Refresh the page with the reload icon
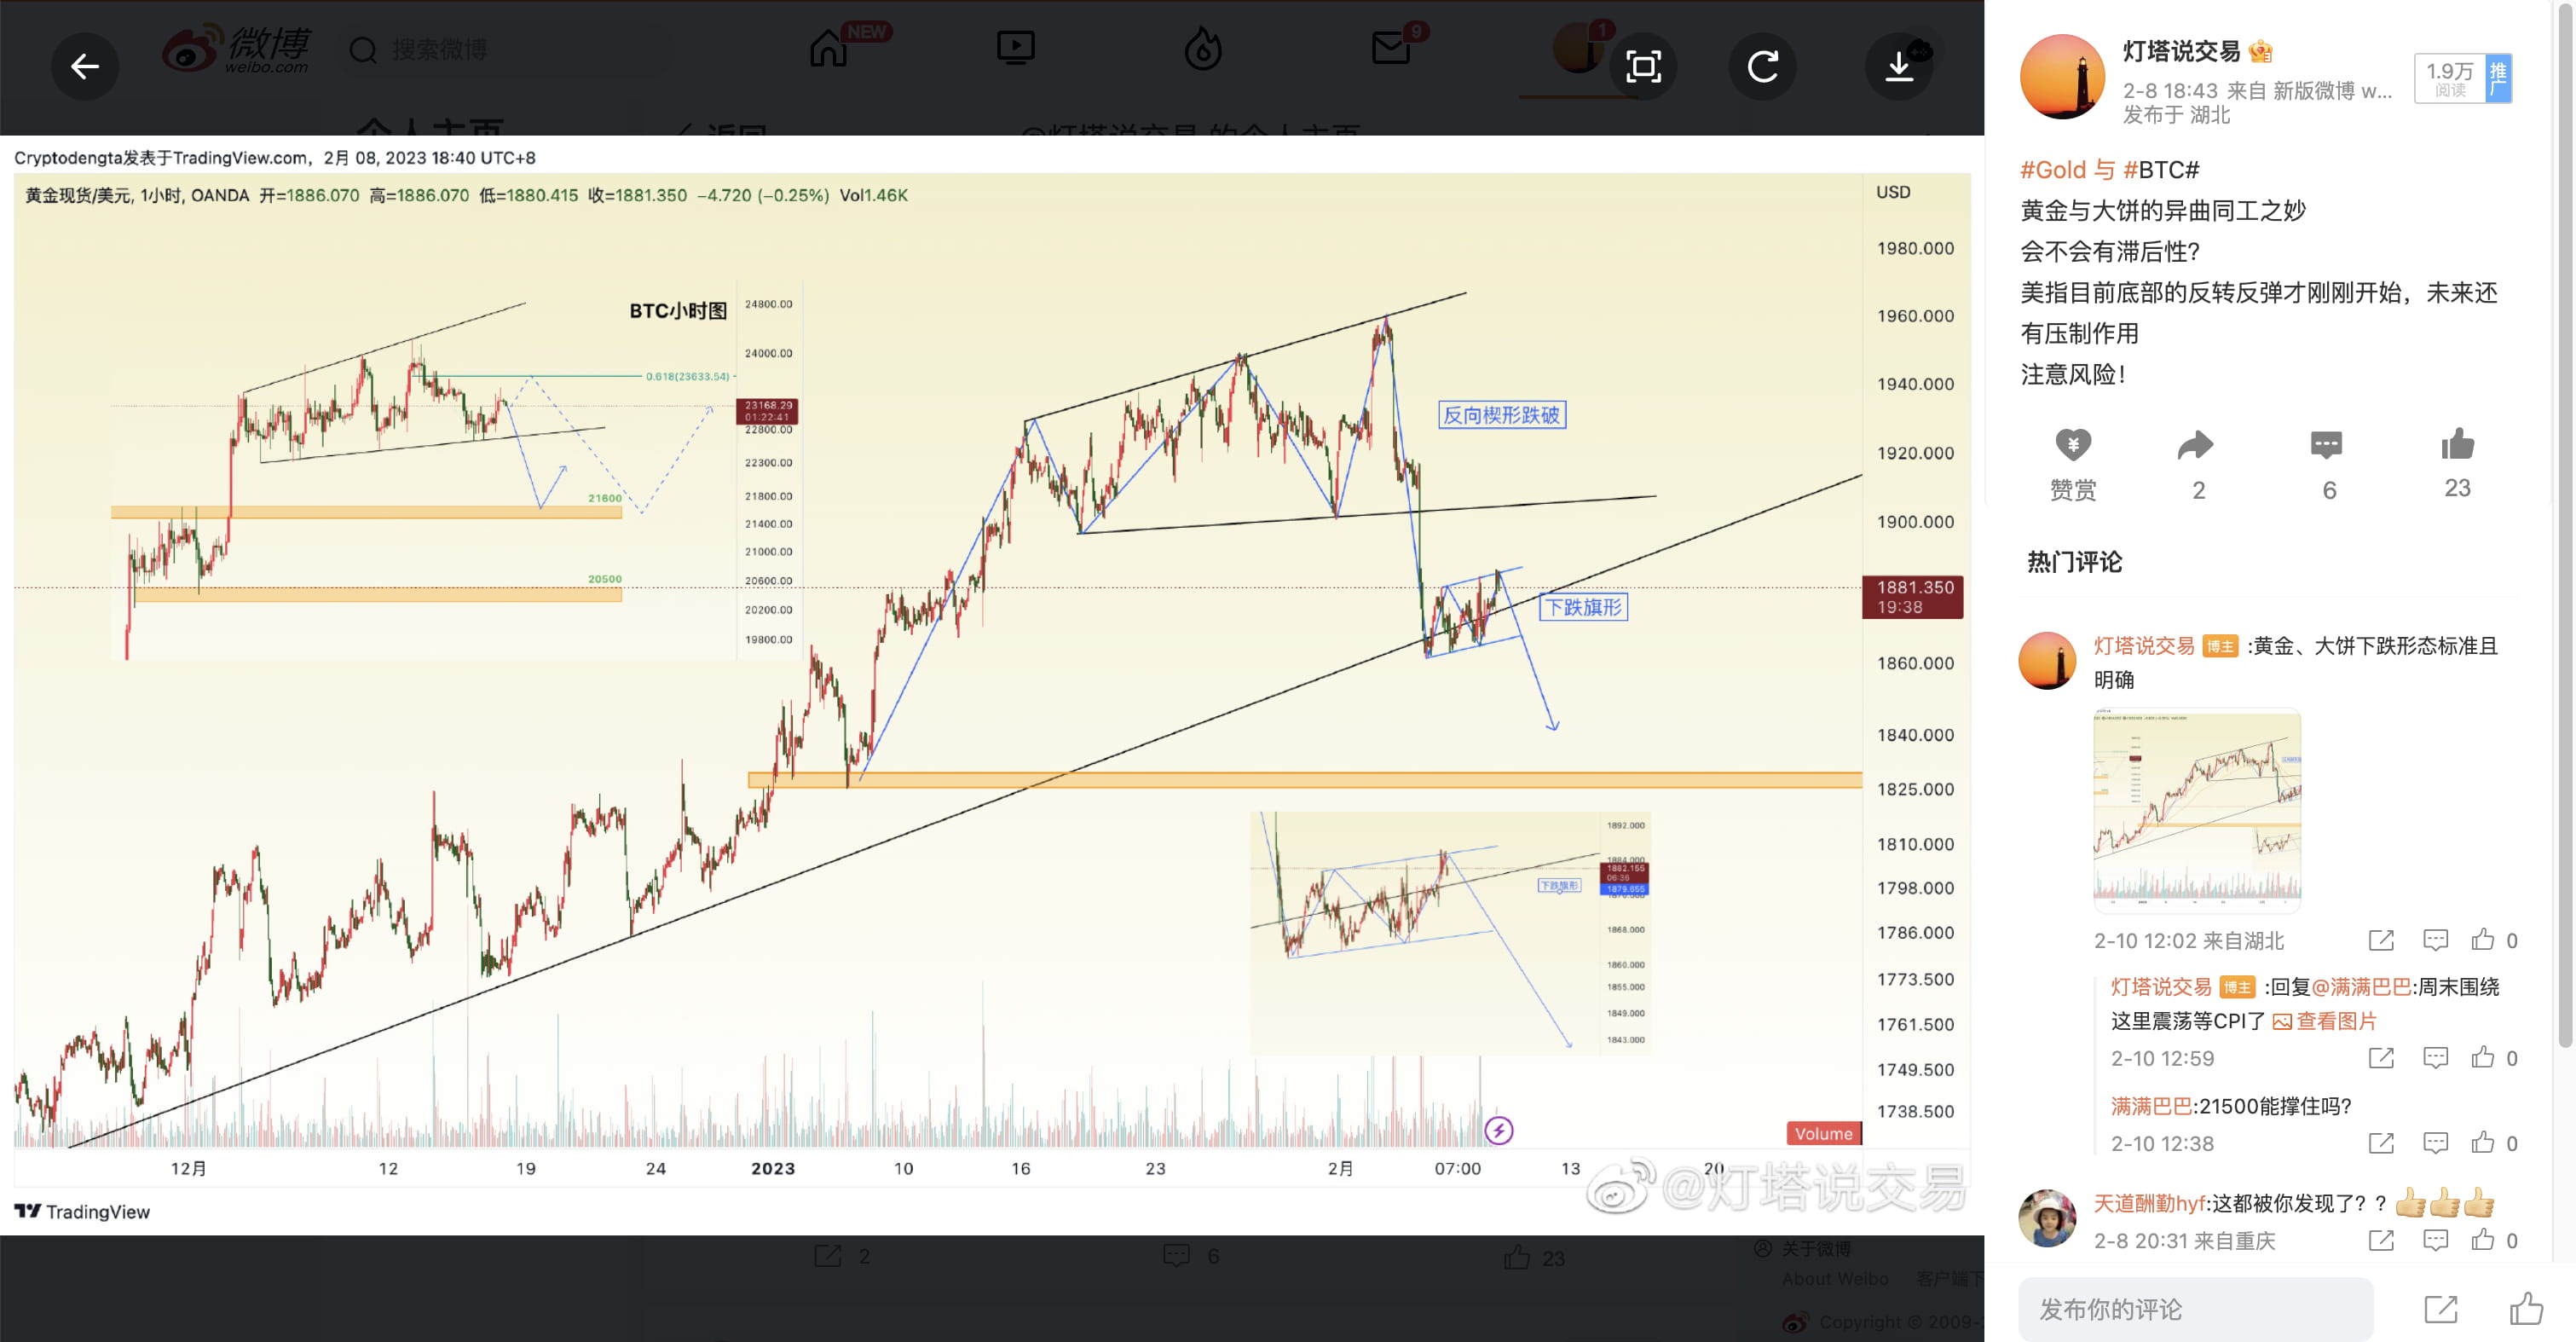The width and height of the screenshot is (2576, 1342). point(1762,66)
